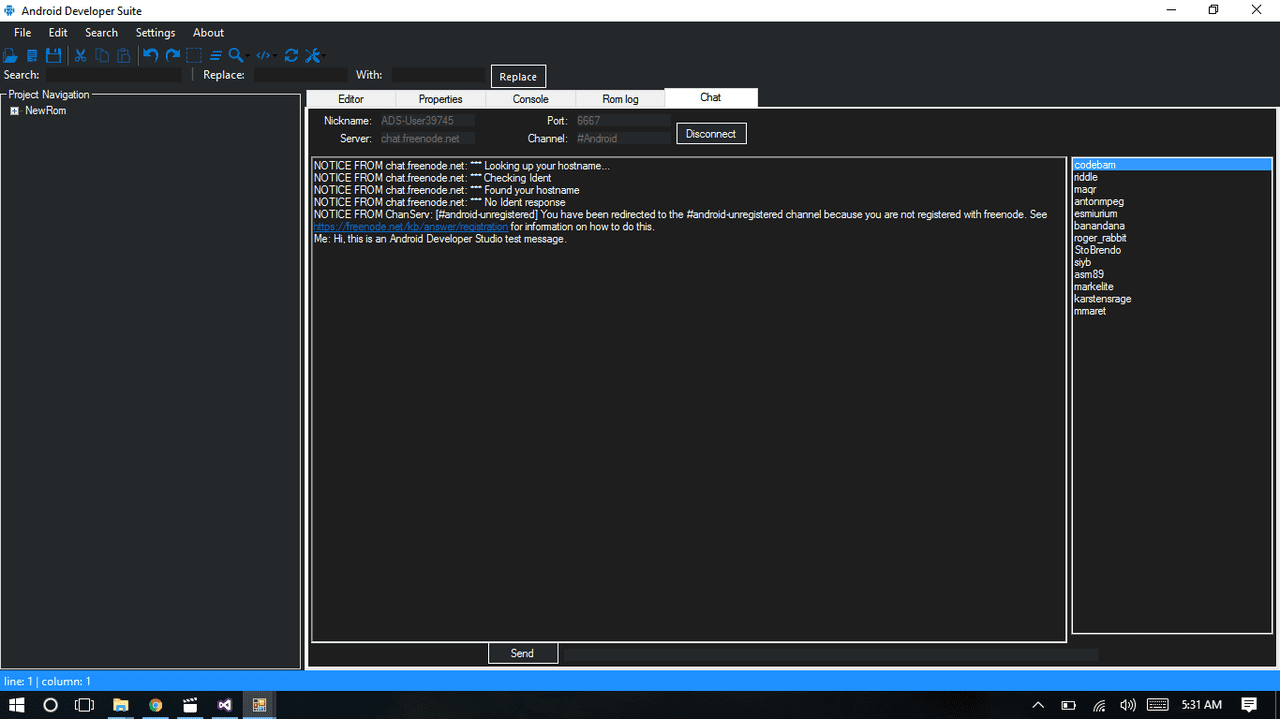Click the "line: 1 | column: 1" status text
1280x719 pixels.
pos(47,681)
